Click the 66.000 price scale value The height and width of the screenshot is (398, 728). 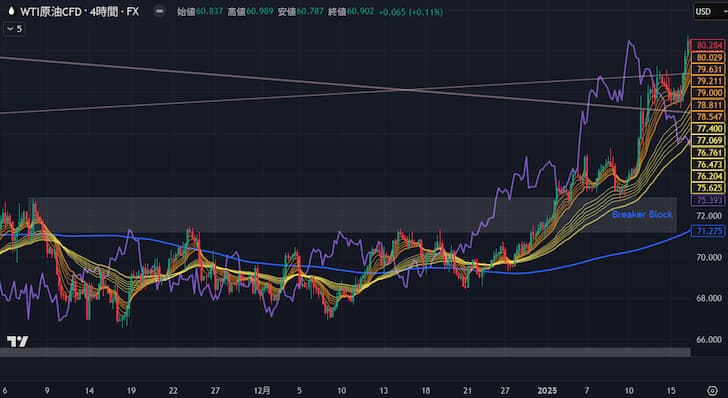pyautogui.click(x=709, y=339)
